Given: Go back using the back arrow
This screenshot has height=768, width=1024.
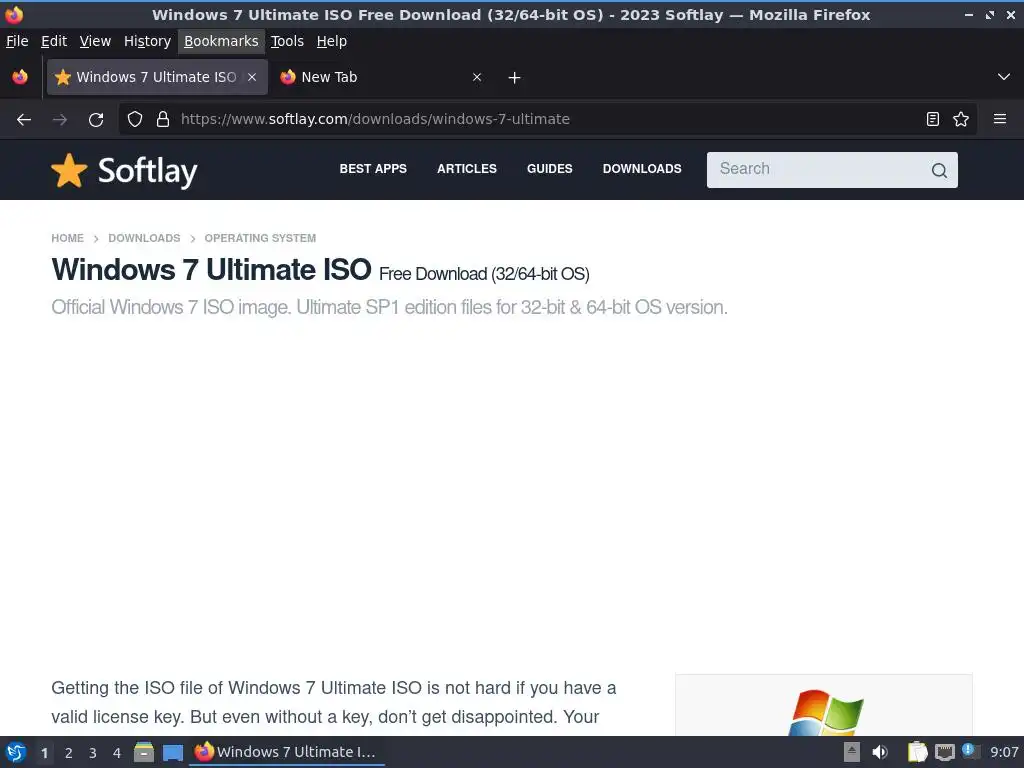Looking at the screenshot, I should (24, 120).
